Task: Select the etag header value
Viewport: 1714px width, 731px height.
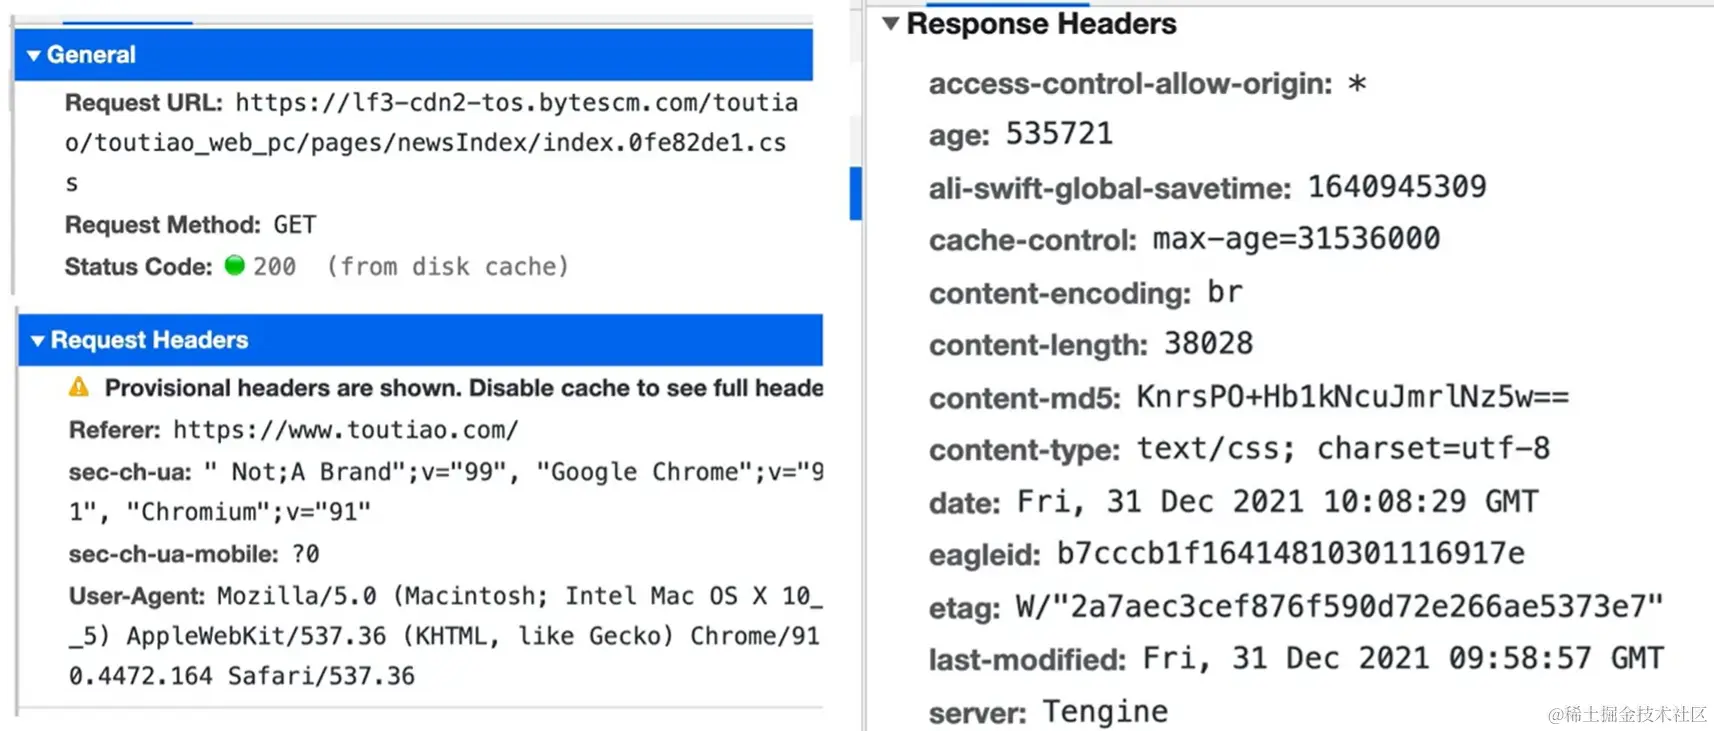Action: click(x=1339, y=606)
